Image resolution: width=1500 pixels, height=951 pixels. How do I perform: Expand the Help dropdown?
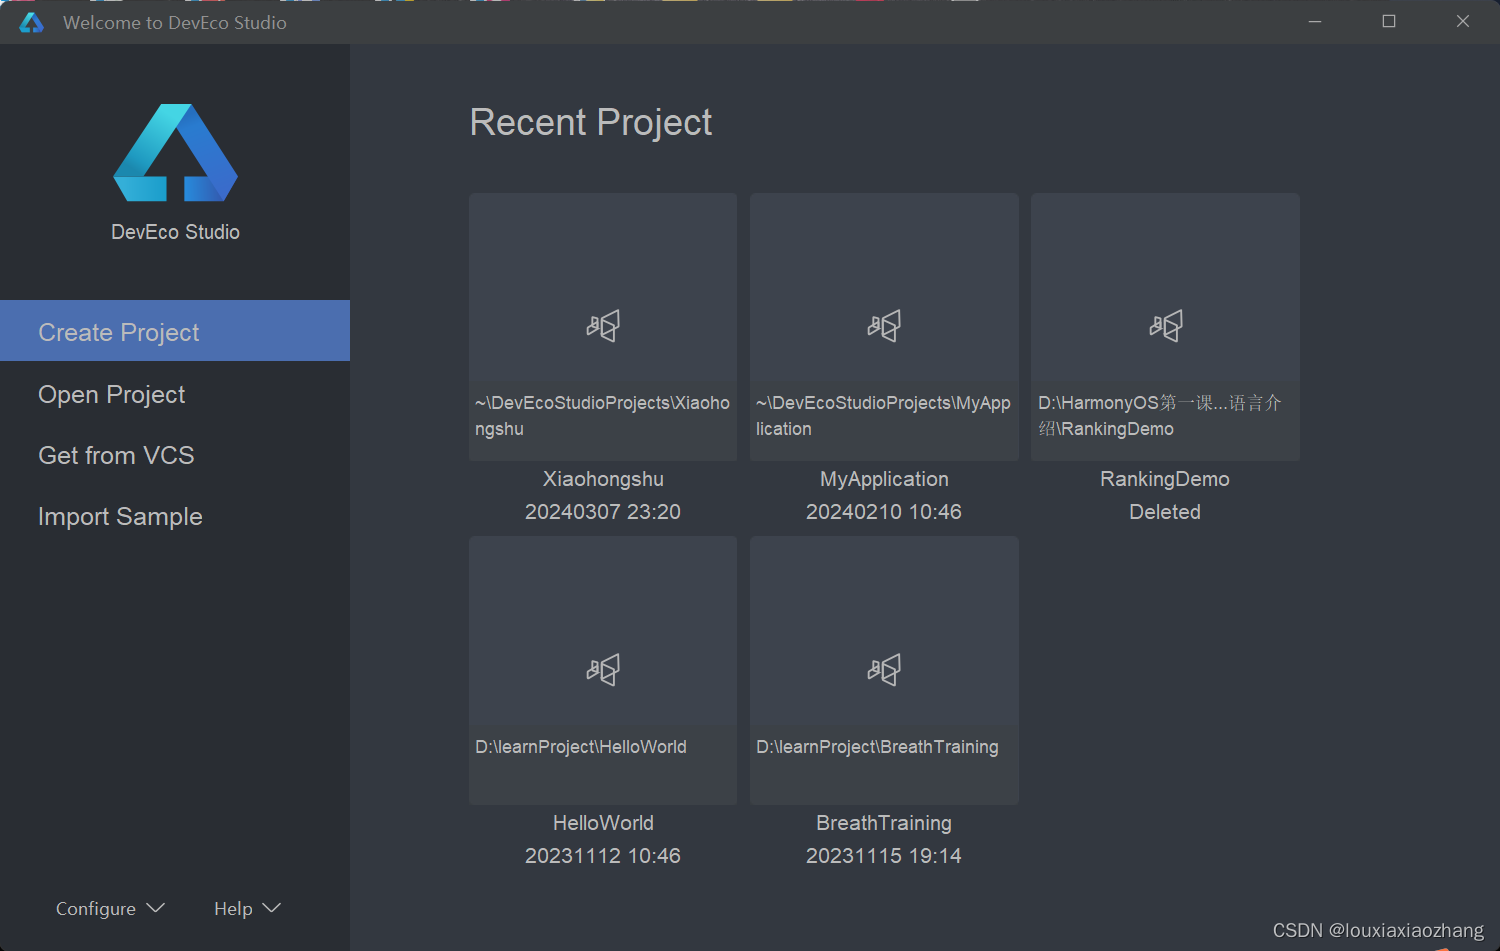[x=247, y=908]
